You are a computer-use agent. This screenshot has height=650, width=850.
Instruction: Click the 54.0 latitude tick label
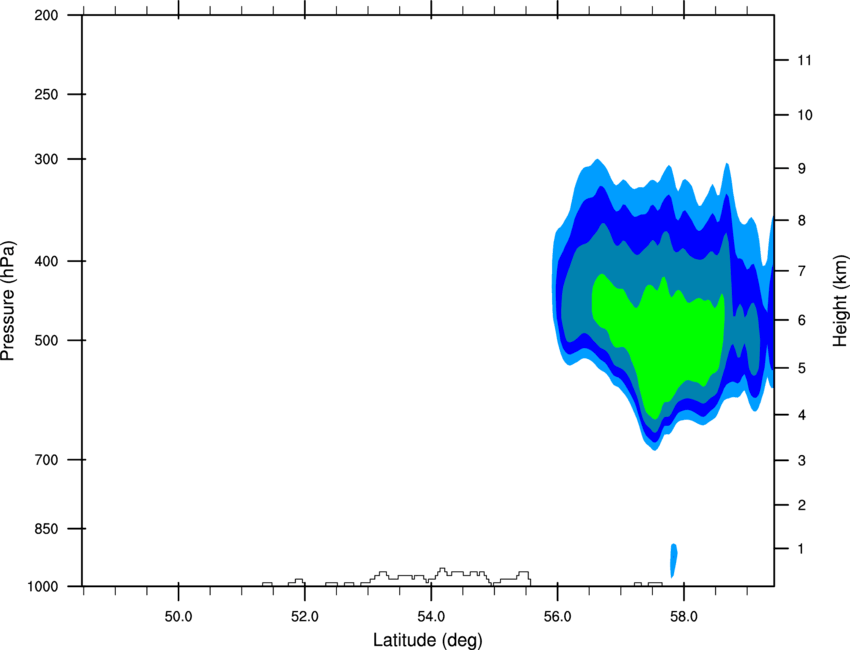coord(431,617)
